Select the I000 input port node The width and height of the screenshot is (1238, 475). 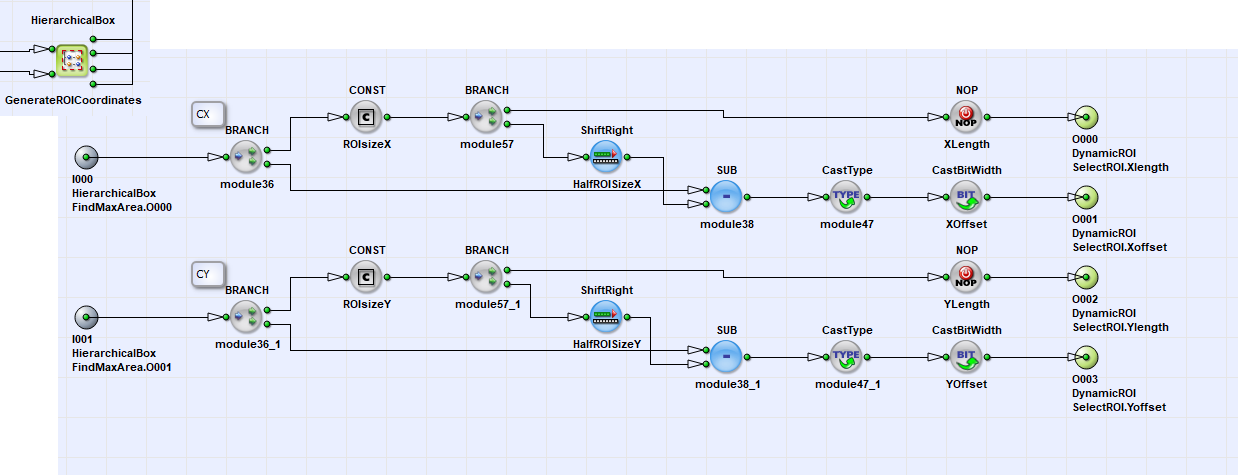pyautogui.click(x=87, y=157)
